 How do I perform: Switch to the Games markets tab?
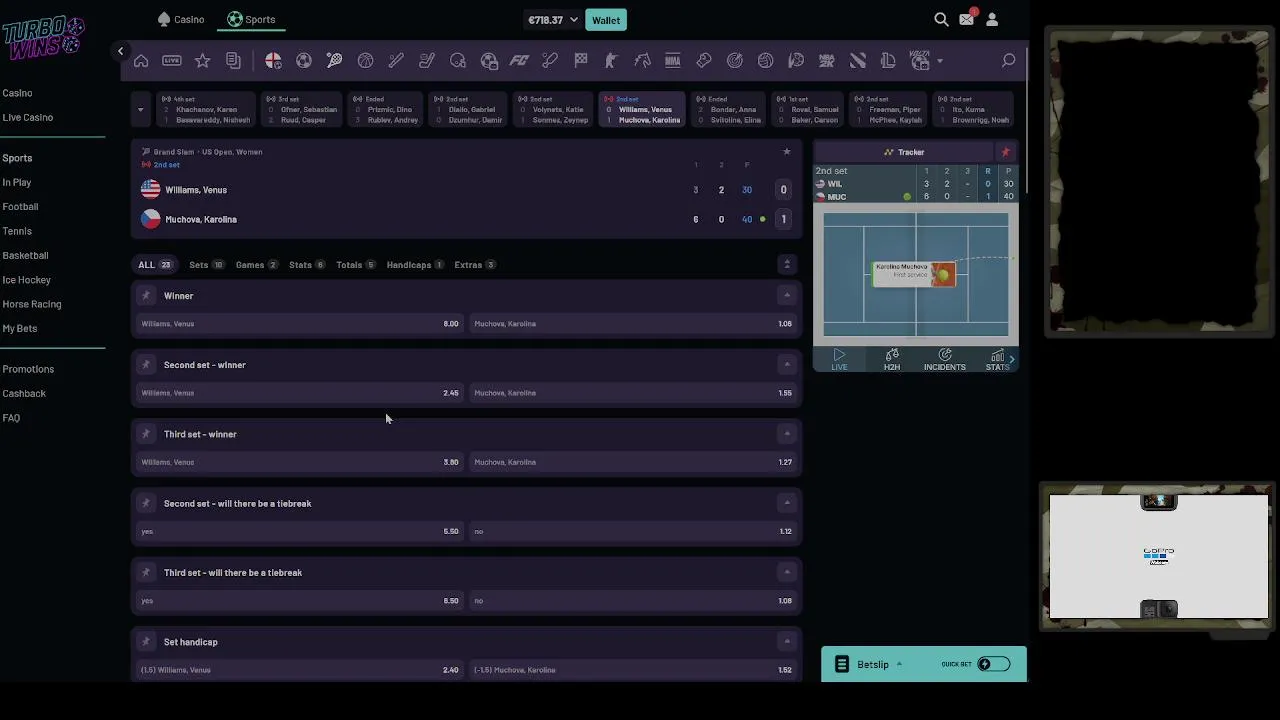tap(256, 265)
